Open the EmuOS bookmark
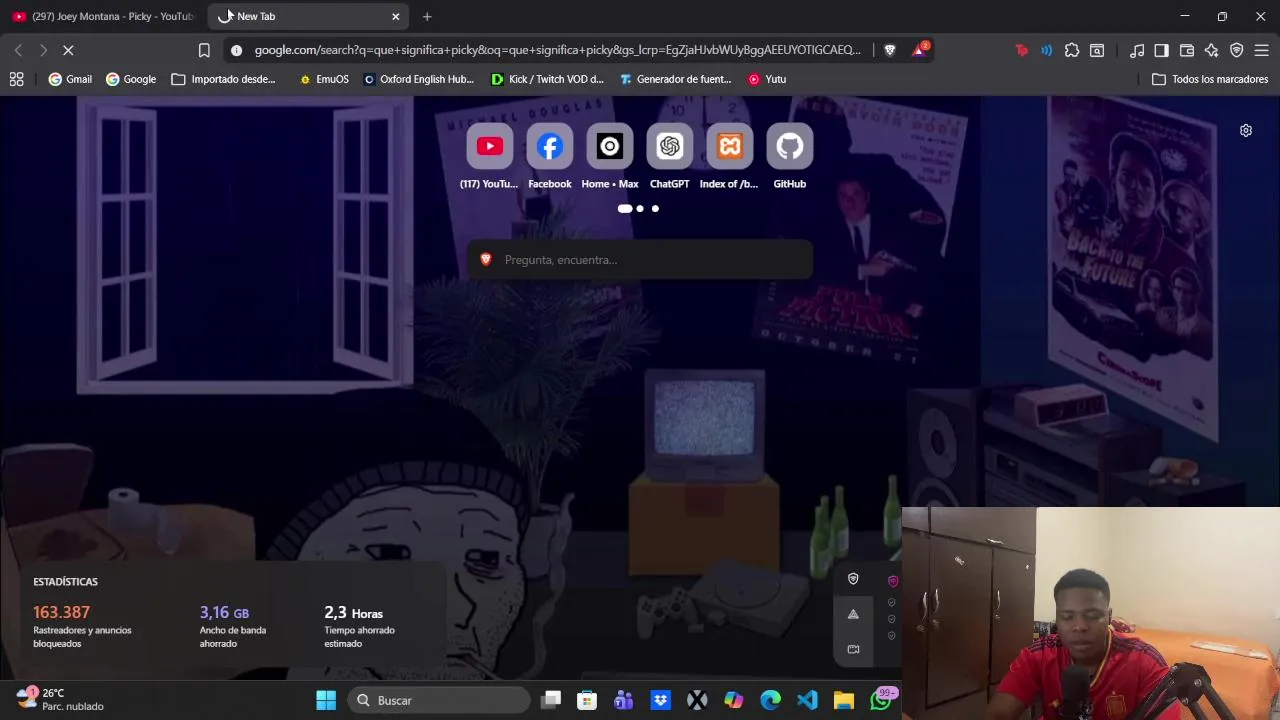Viewport: 1280px width, 720px height. [x=324, y=79]
